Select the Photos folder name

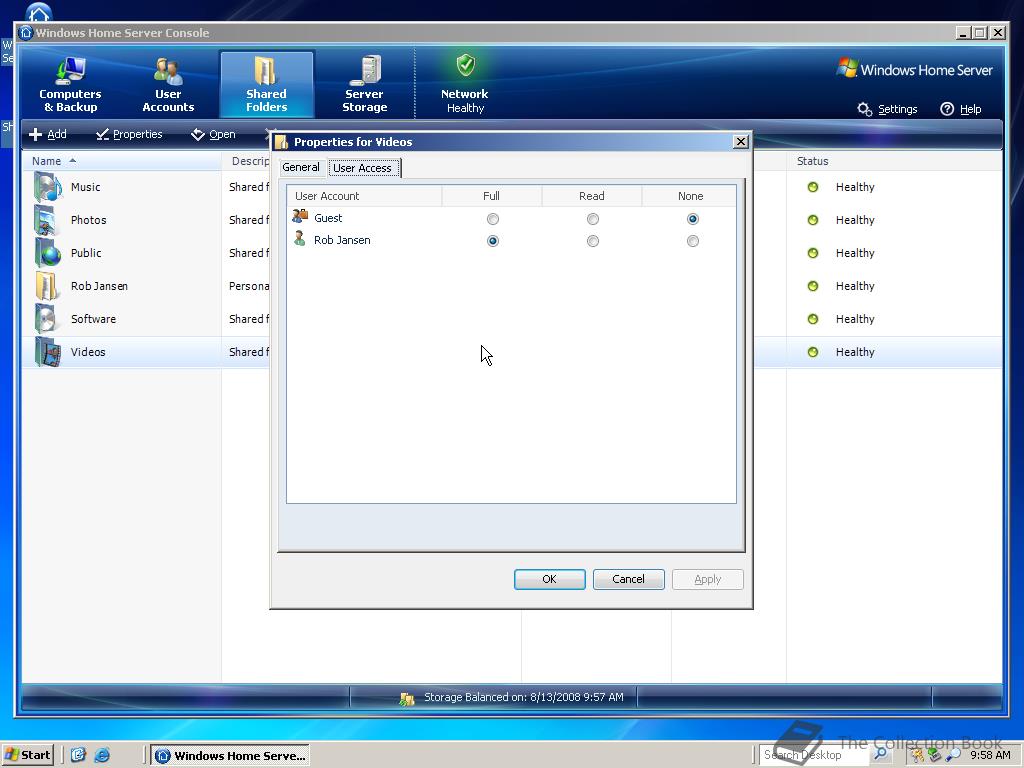coord(88,220)
